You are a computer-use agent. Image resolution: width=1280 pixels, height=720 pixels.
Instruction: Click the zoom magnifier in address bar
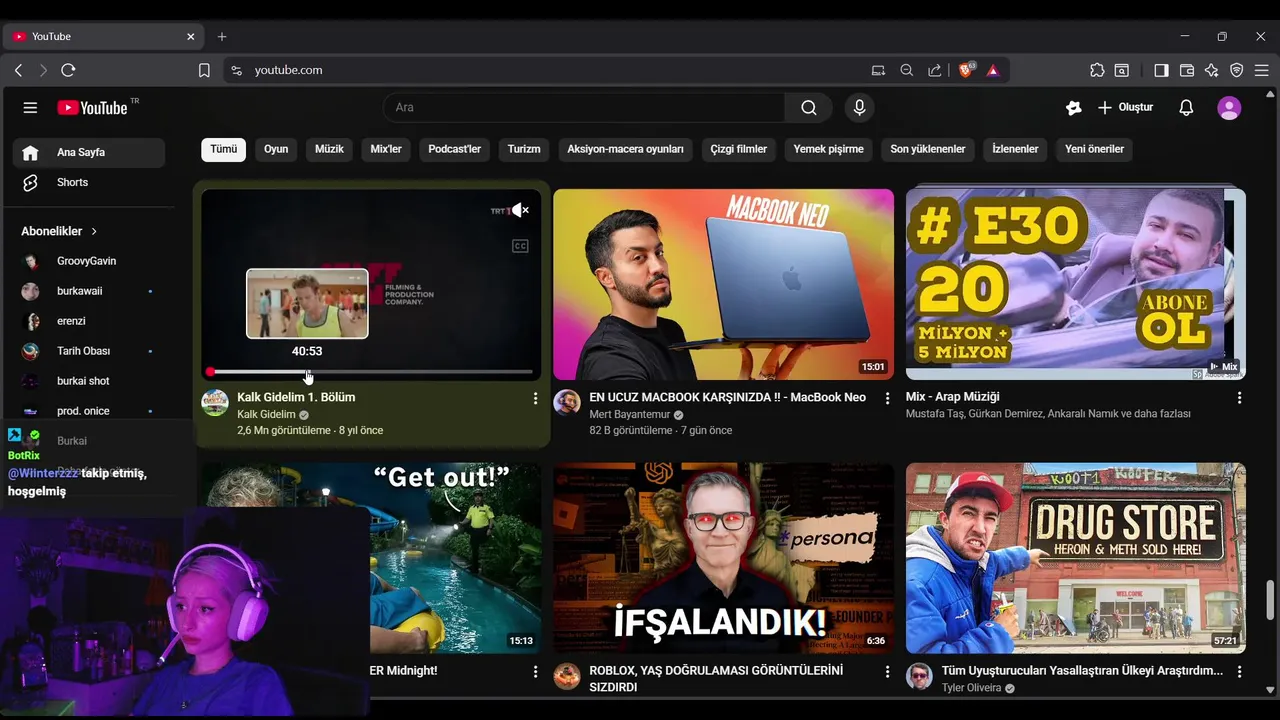click(907, 70)
